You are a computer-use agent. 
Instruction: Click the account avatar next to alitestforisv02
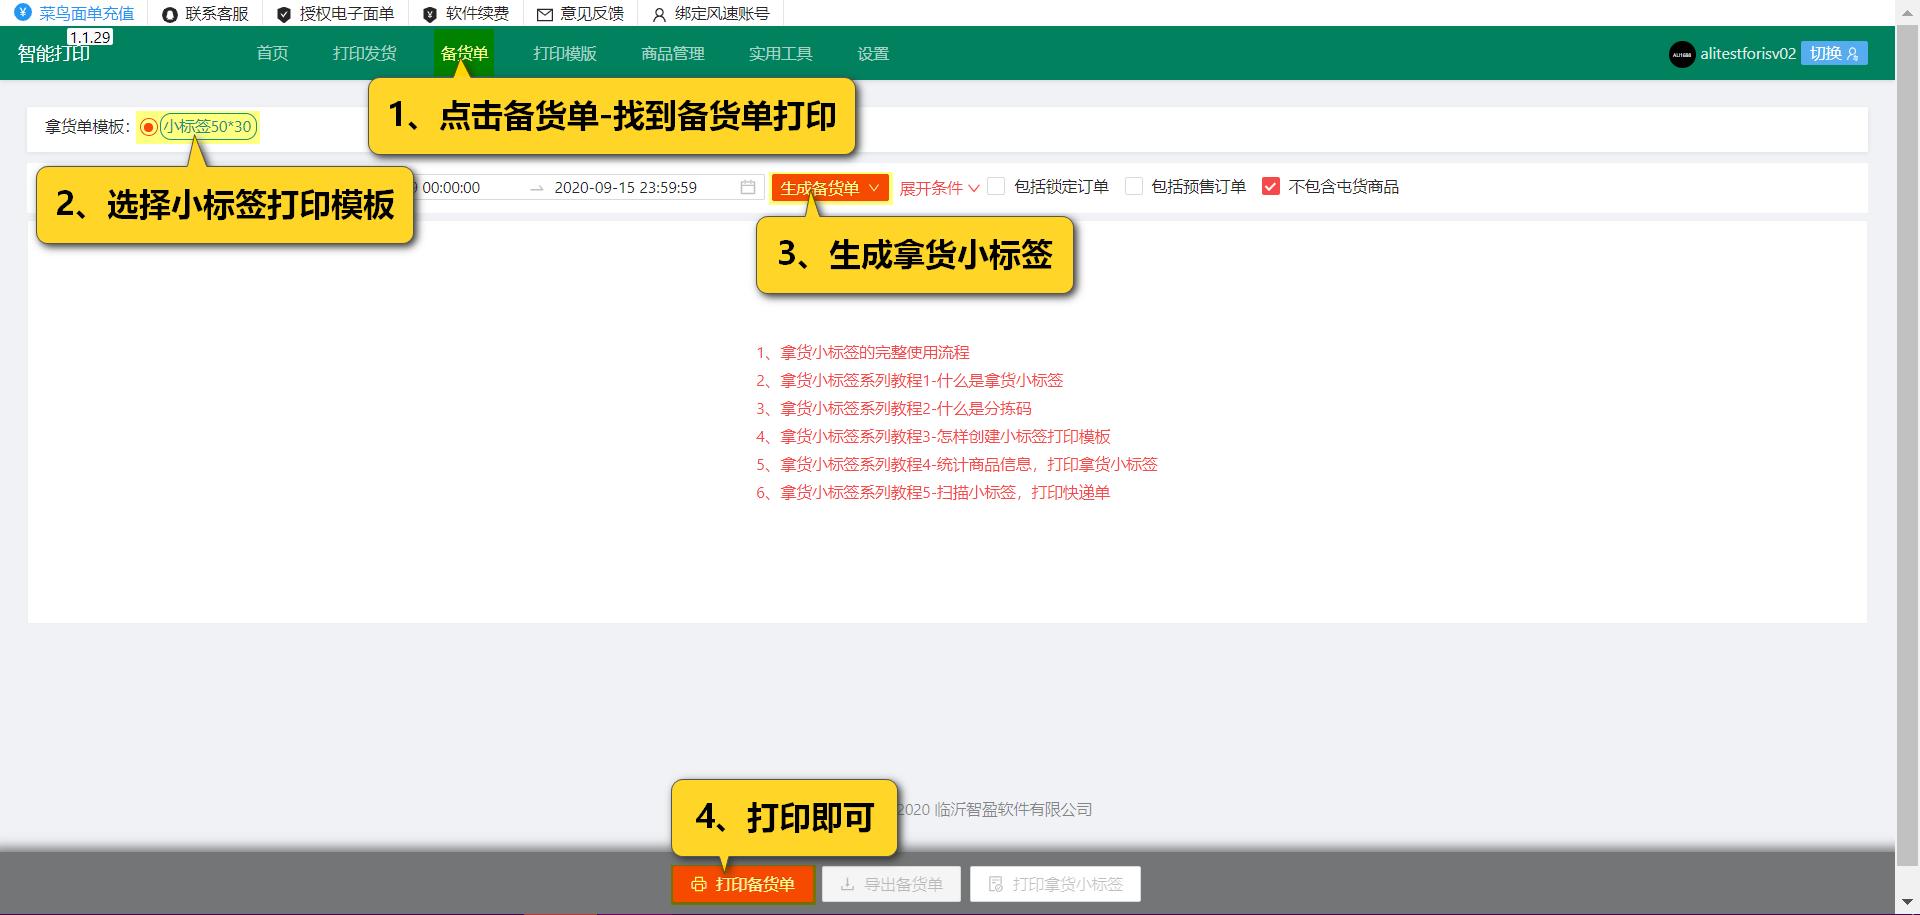pyautogui.click(x=1680, y=53)
